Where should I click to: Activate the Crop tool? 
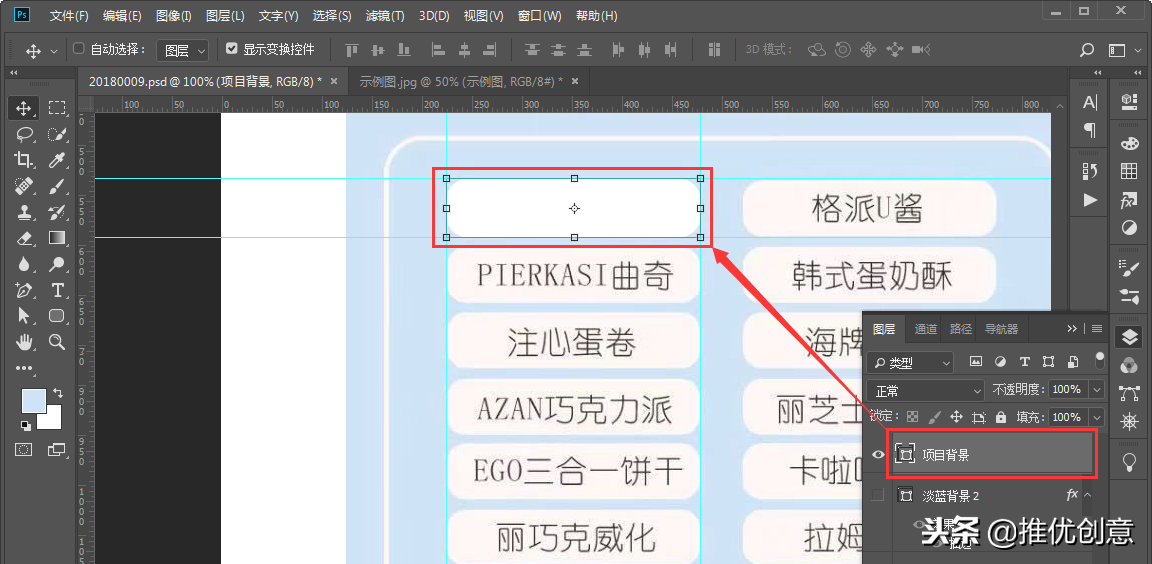coord(24,160)
